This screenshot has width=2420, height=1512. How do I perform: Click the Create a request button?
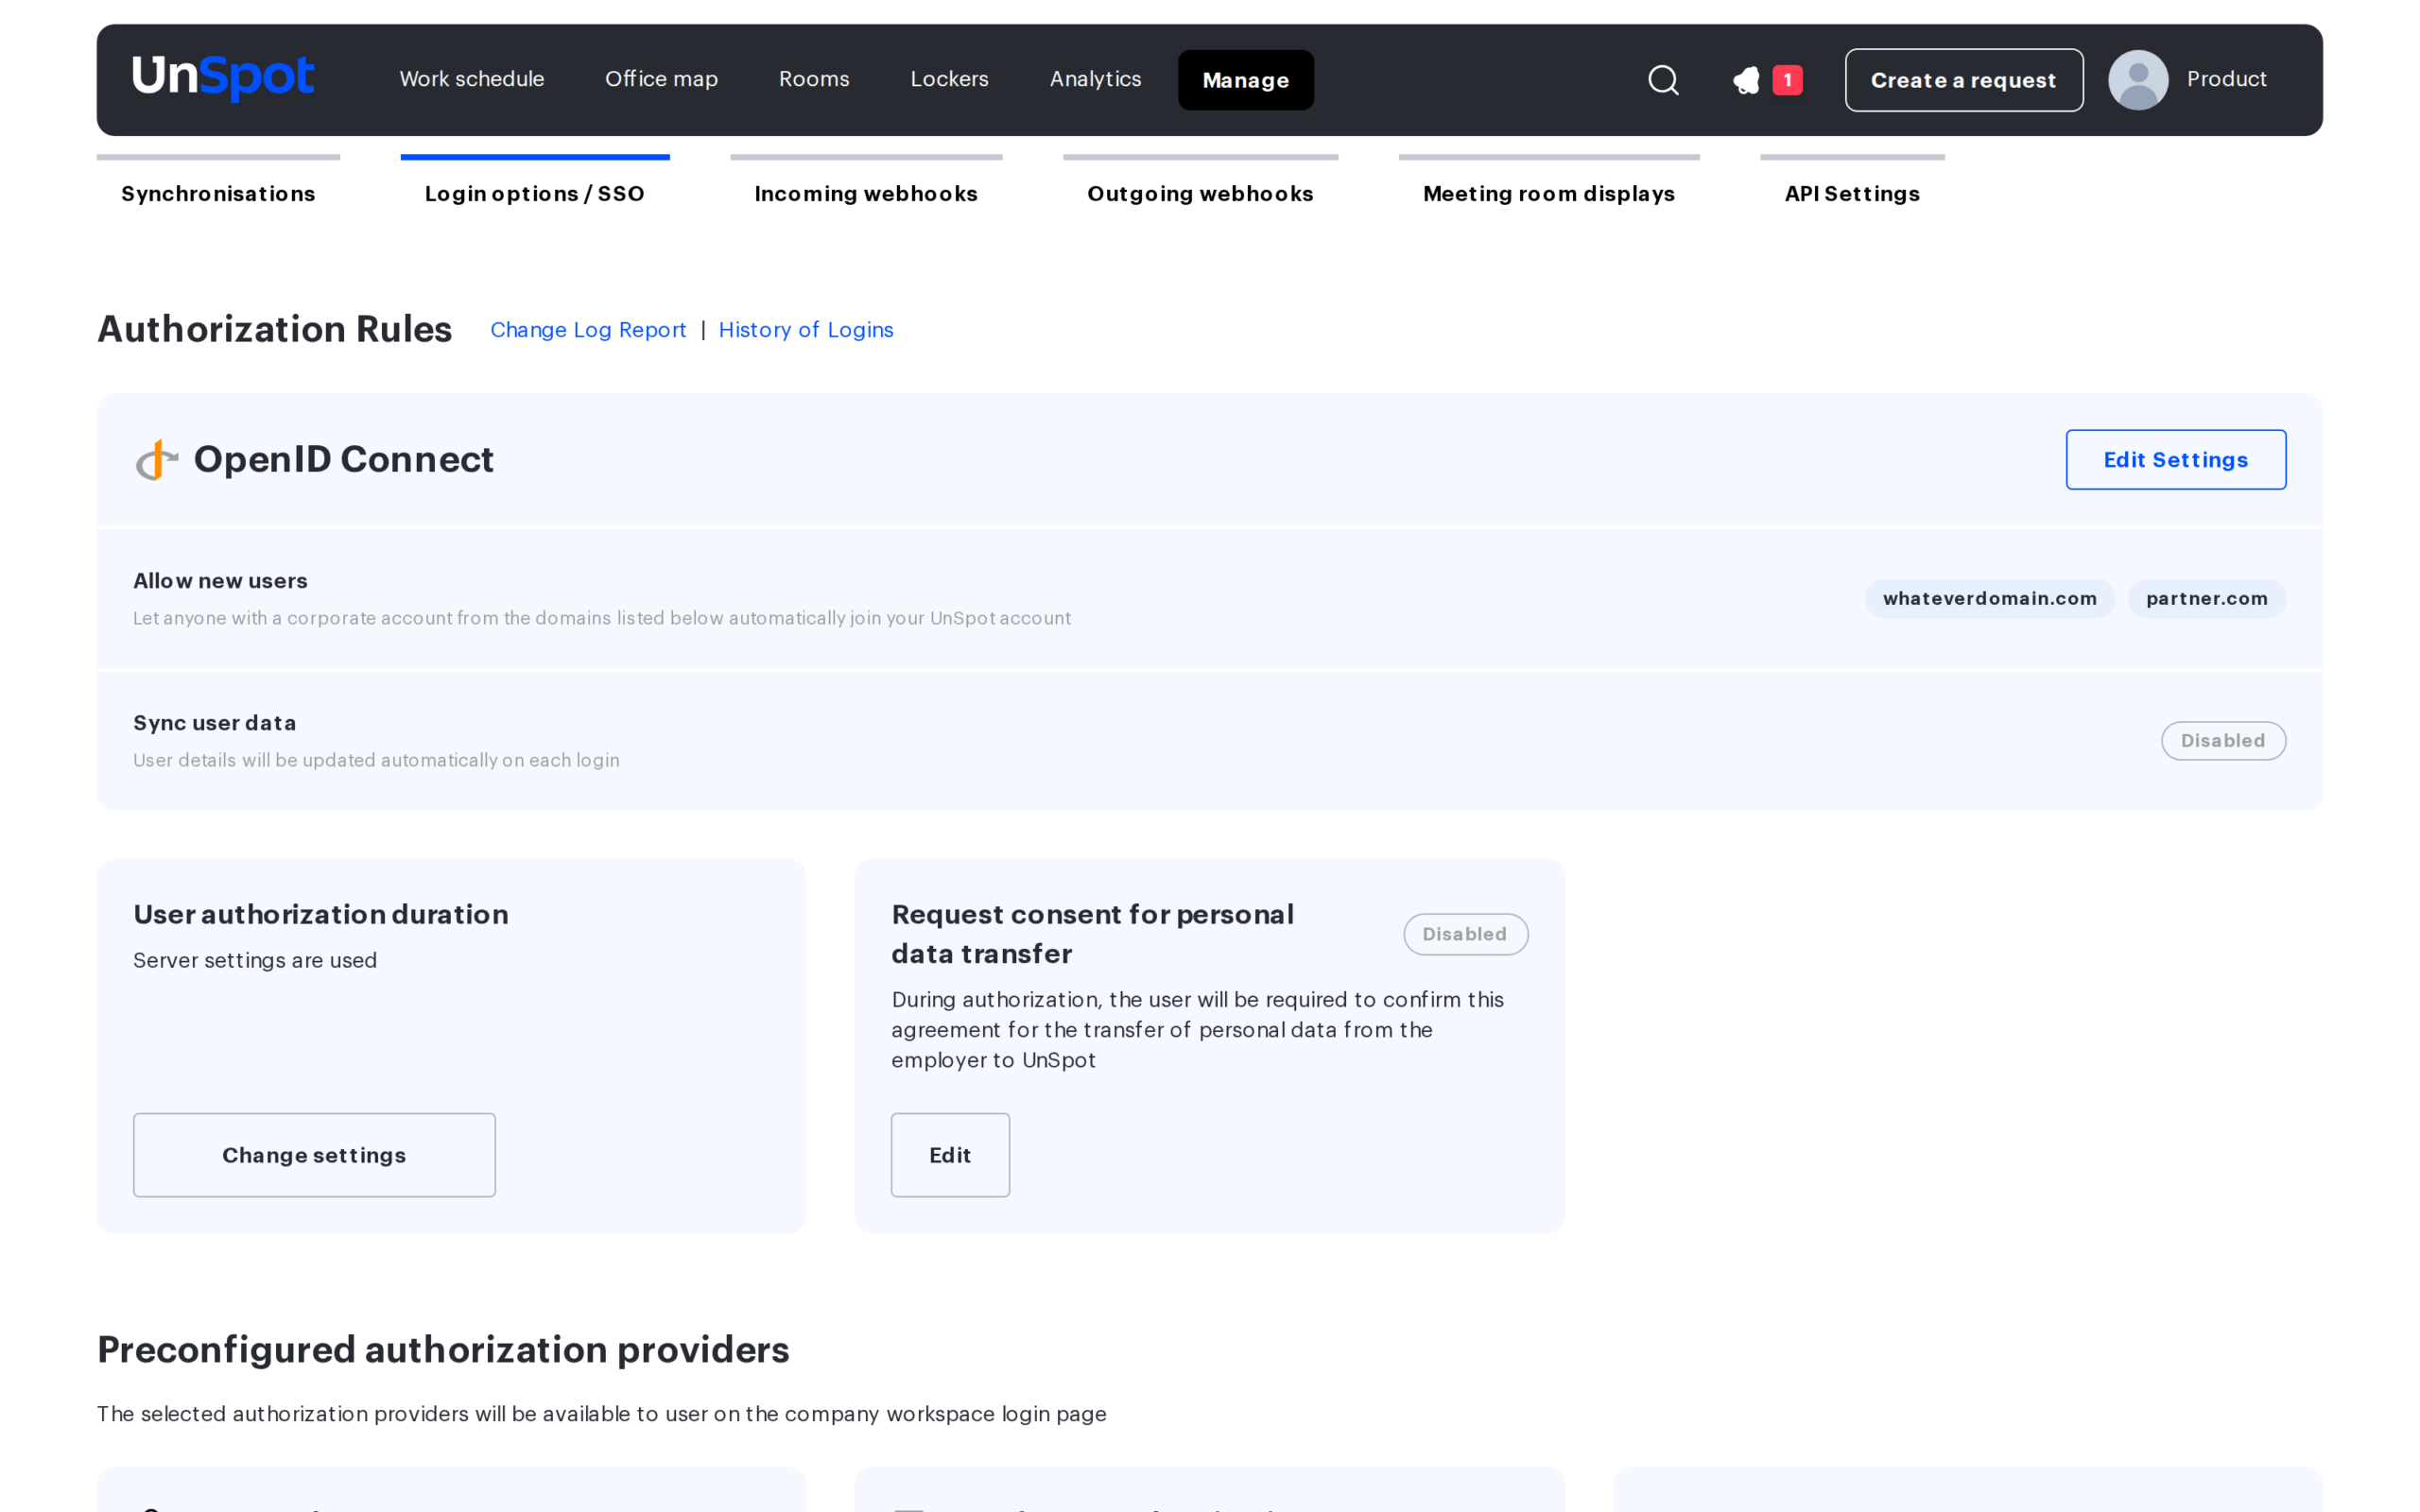point(1964,80)
